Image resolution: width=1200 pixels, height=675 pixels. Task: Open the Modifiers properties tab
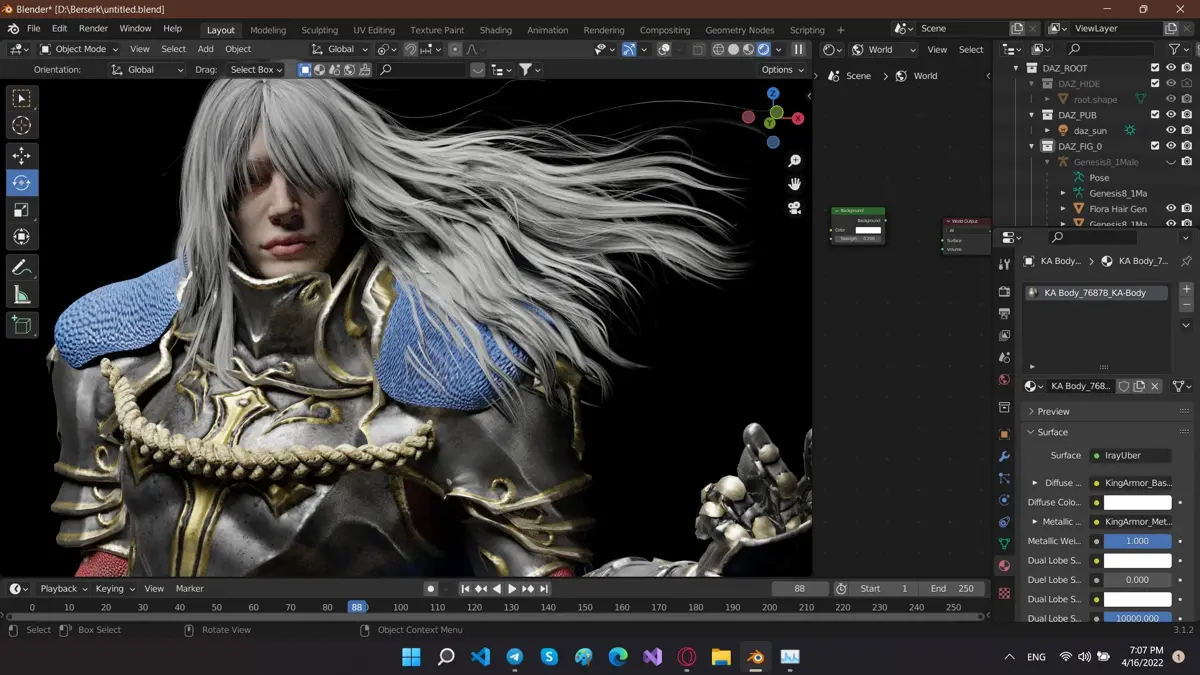point(1004,456)
